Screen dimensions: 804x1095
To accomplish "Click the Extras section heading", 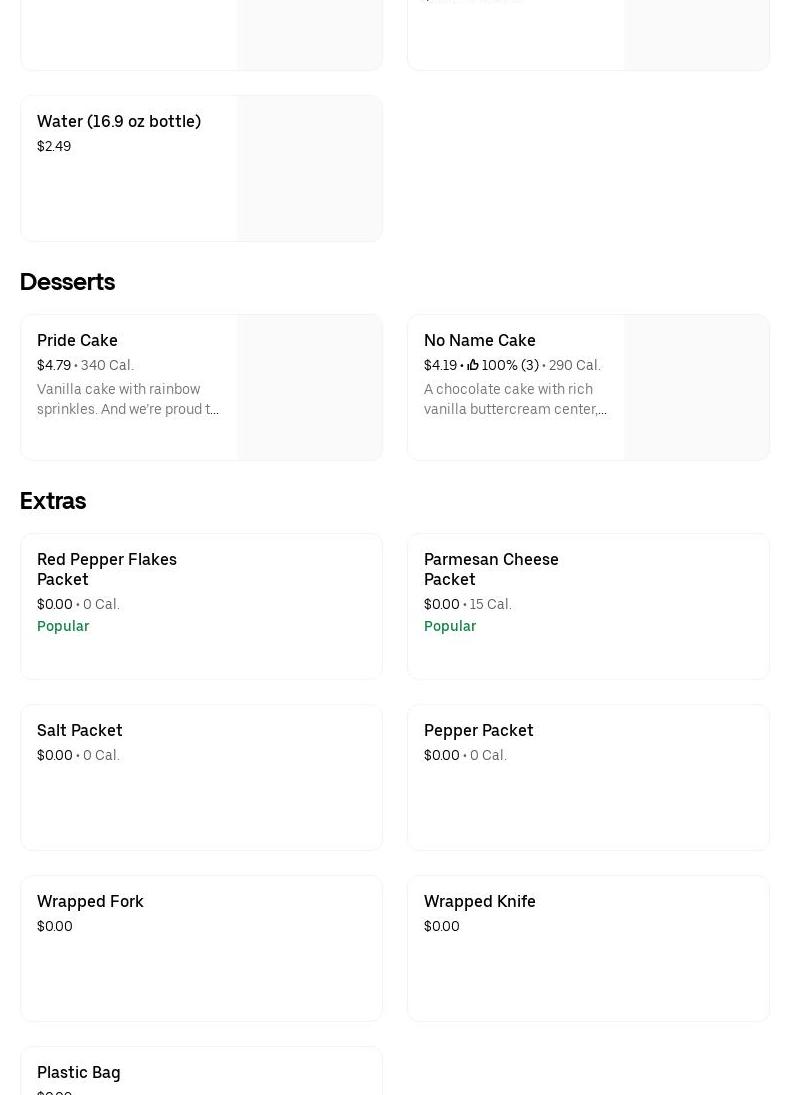I will click(53, 501).
